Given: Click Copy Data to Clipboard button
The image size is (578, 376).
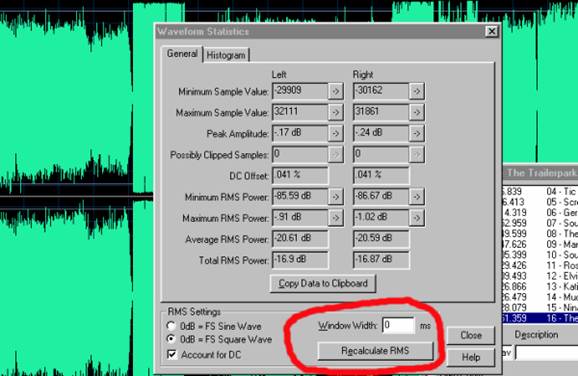Looking at the screenshot, I should tap(323, 283).
